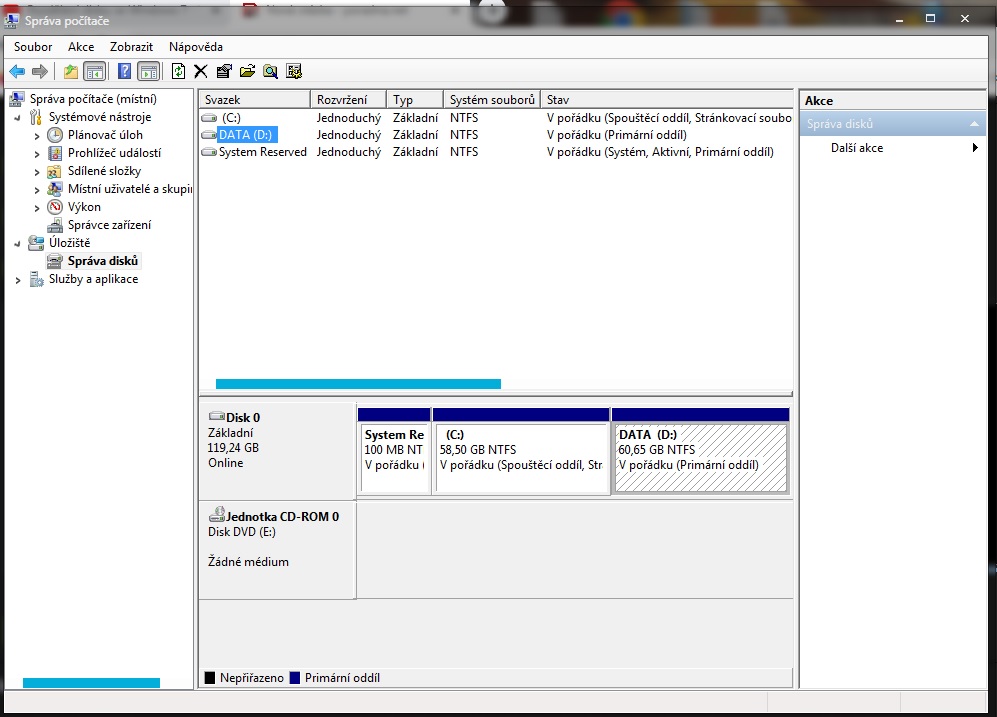Maximize the Správa počítače window

click(930, 18)
